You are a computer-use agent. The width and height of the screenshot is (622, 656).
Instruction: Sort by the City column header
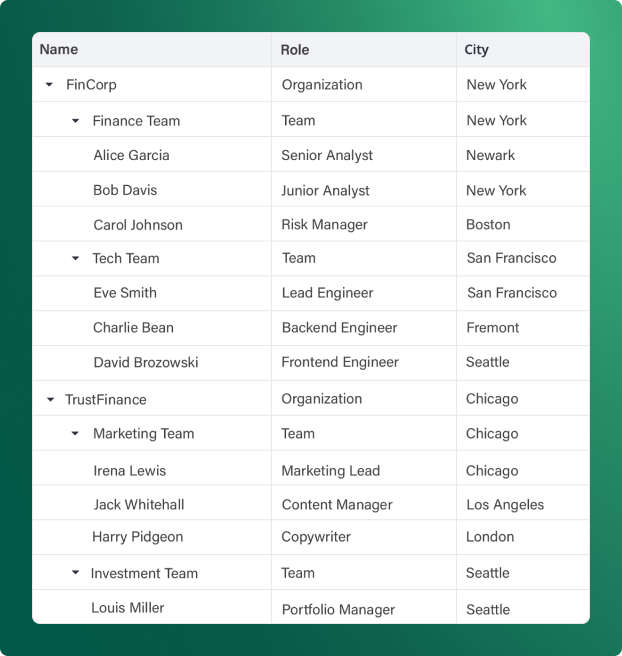(476, 50)
